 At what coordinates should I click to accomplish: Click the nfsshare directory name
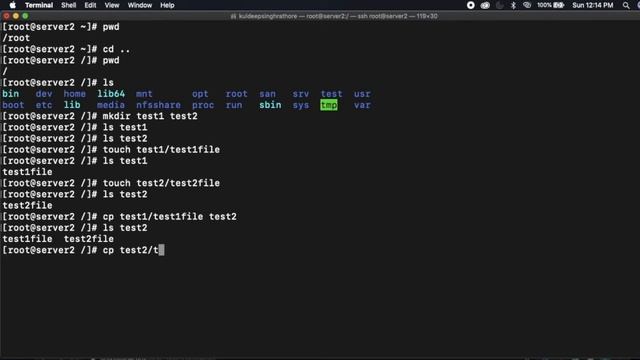(158, 105)
